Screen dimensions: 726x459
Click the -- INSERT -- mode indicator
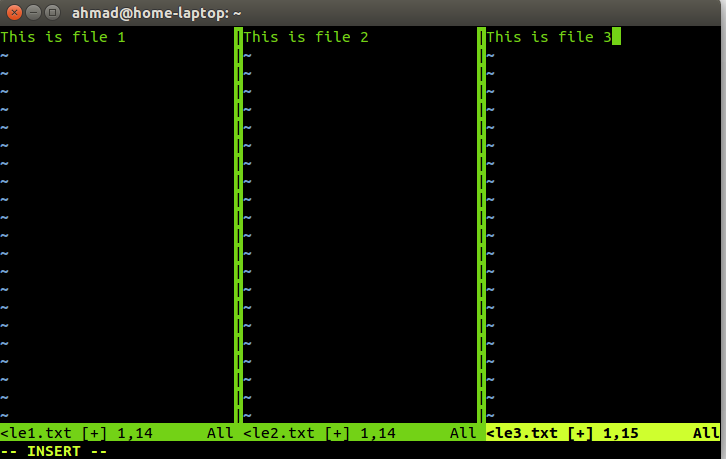tap(54, 451)
